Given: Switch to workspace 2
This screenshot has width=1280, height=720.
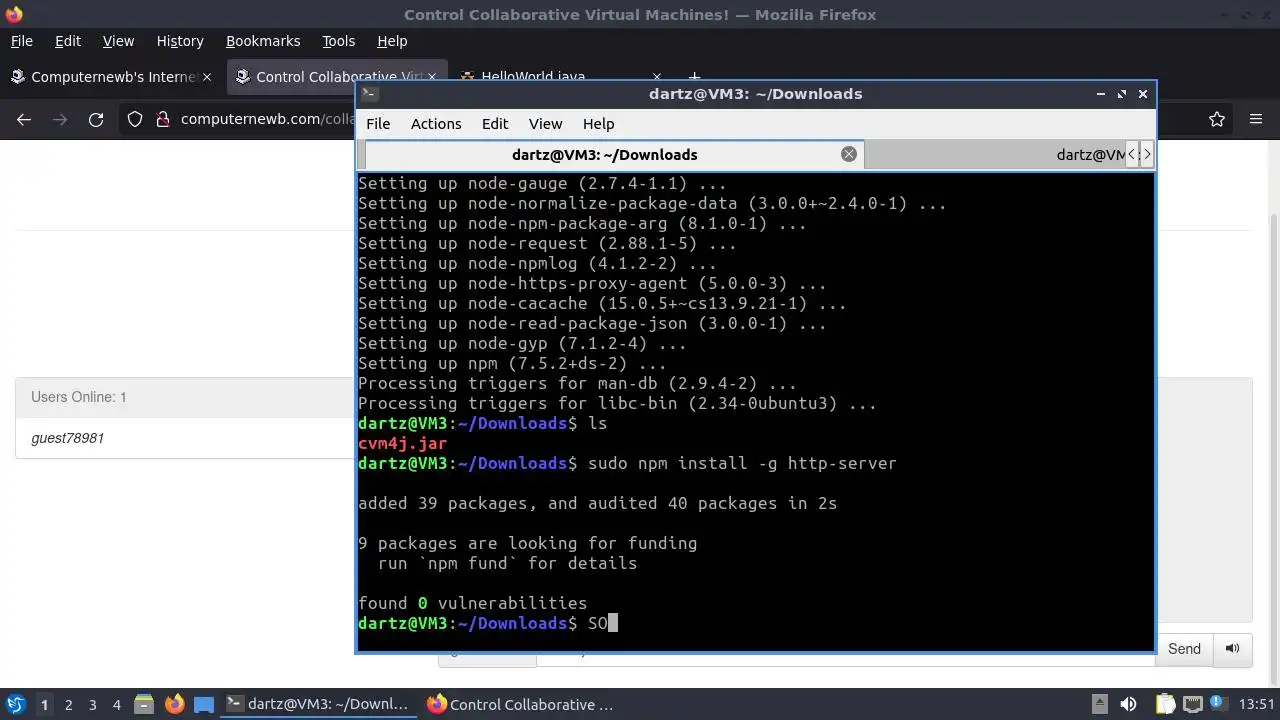Looking at the screenshot, I should (x=68, y=705).
